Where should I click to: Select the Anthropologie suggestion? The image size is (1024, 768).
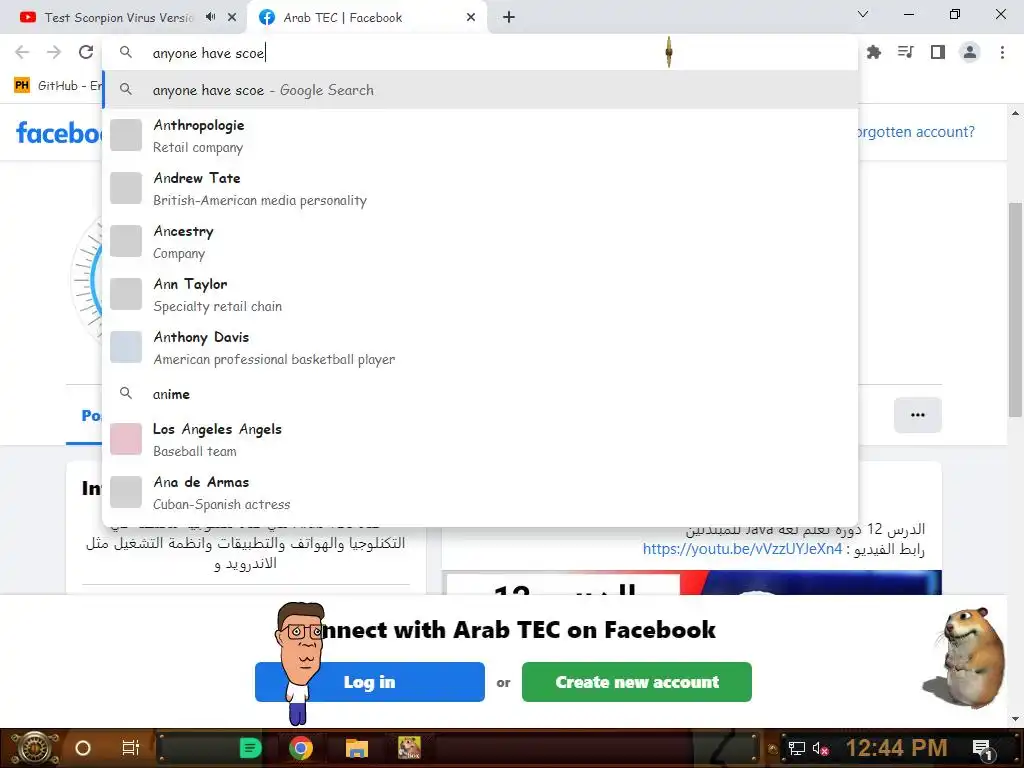tap(480, 135)
